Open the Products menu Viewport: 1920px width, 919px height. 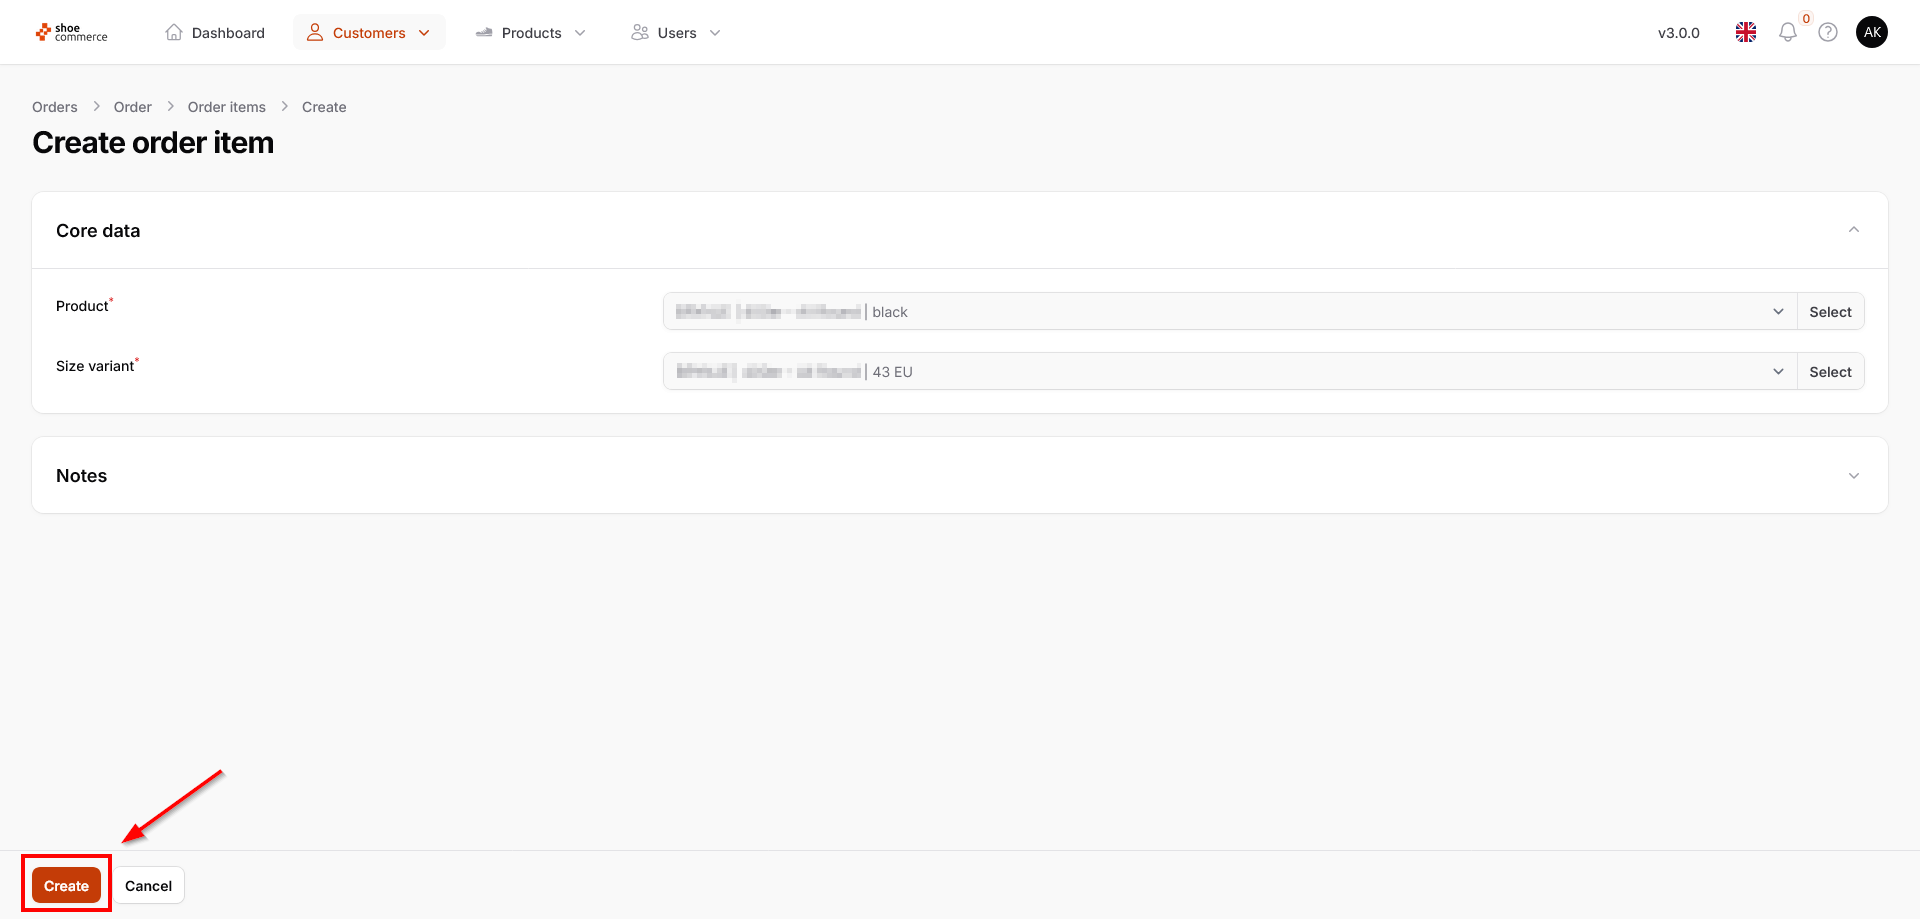click(531, 32)
